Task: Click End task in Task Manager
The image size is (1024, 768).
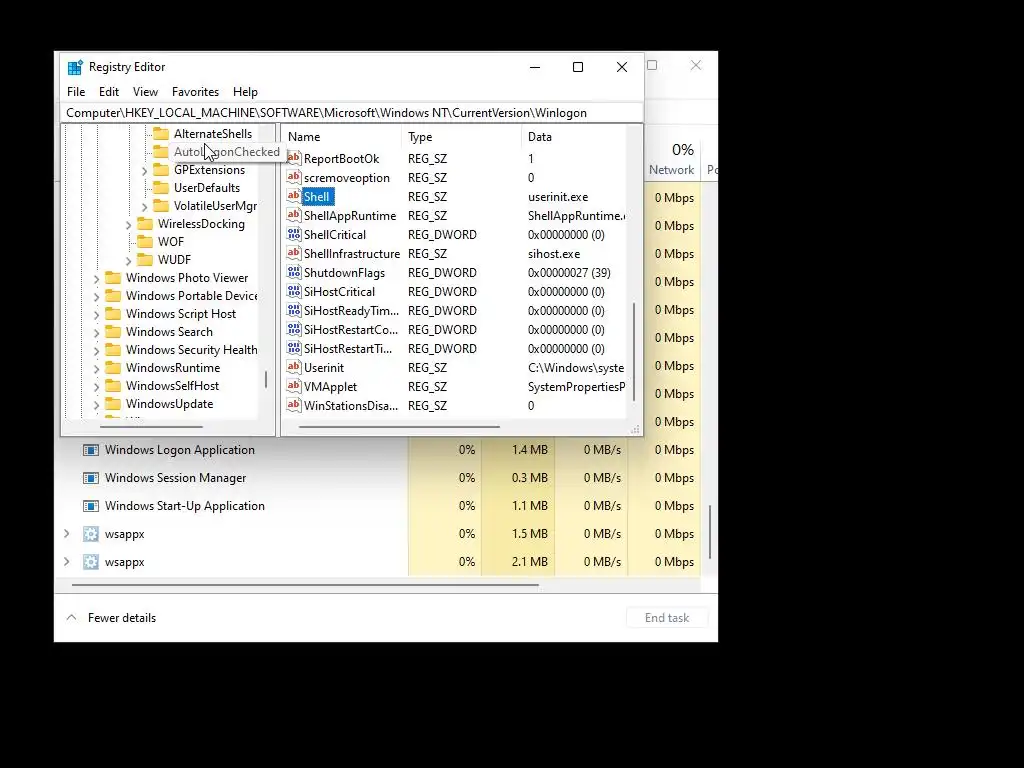Action: pyautogui.click(x=667, y=618)
